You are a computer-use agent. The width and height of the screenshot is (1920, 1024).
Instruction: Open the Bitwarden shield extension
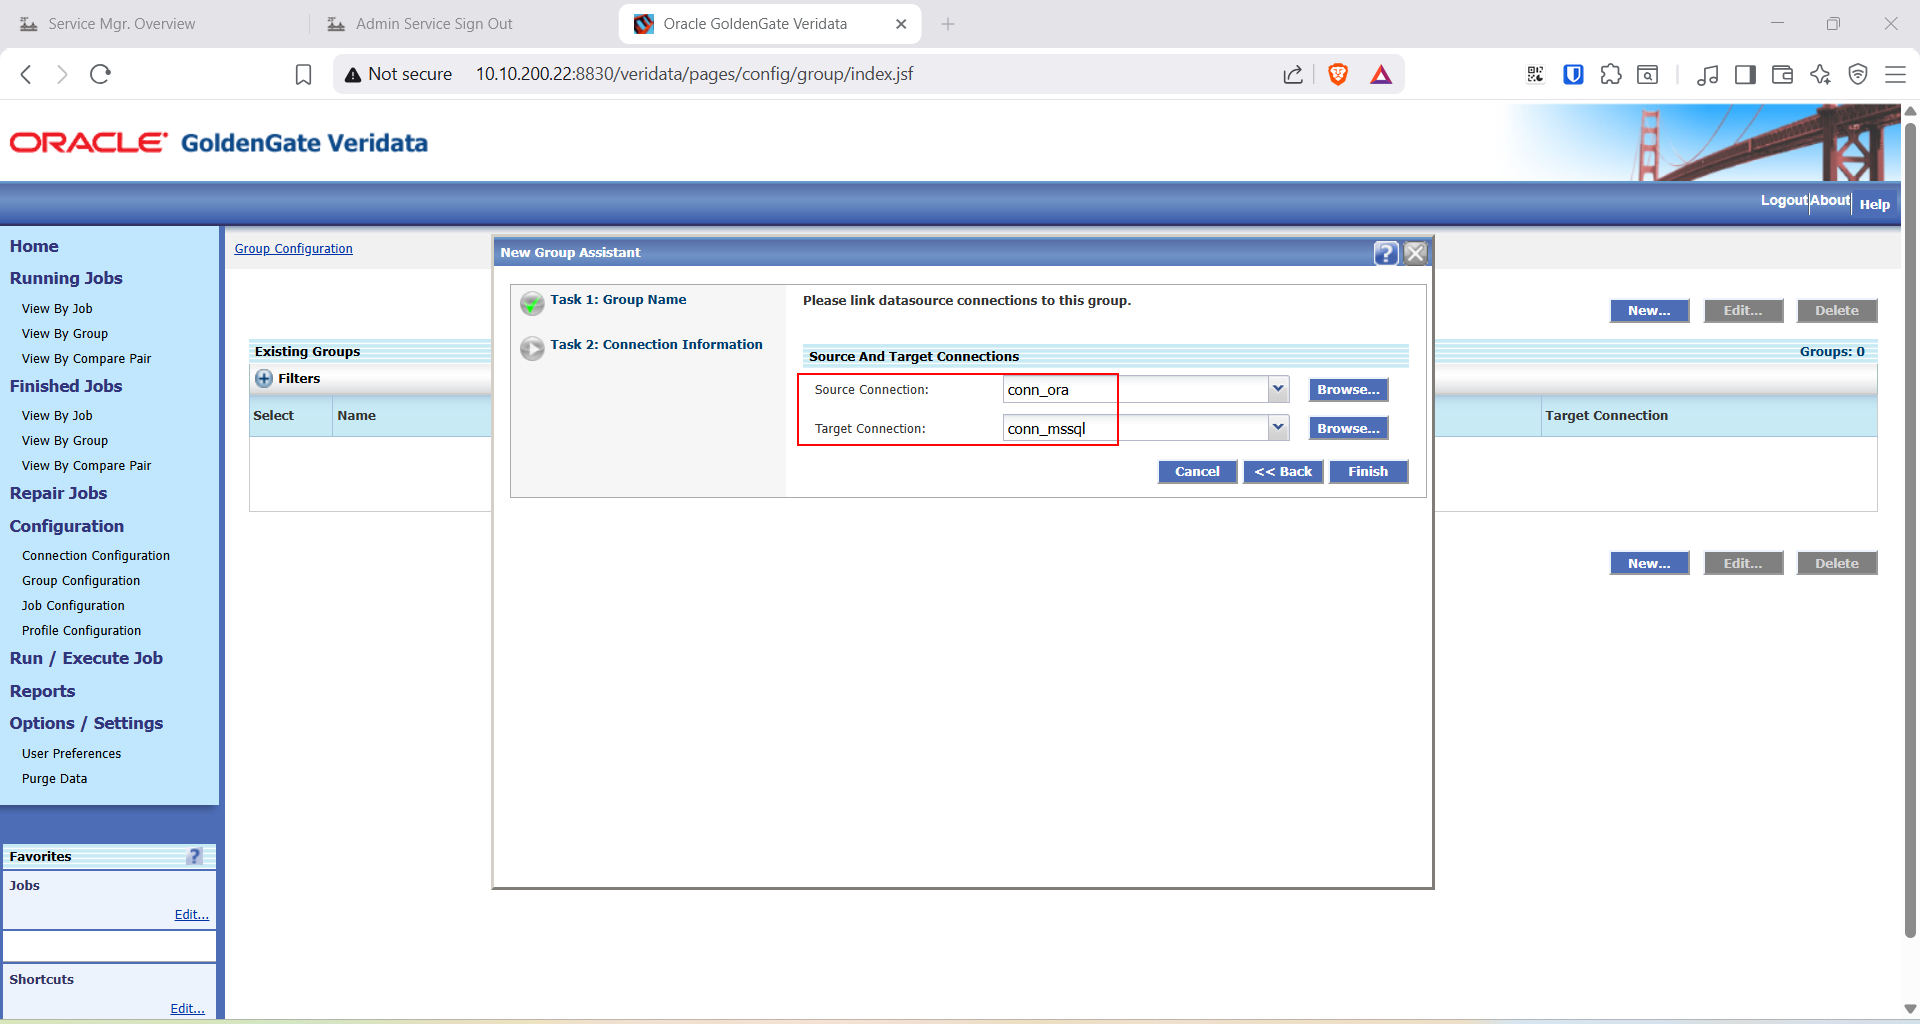click(x=1573, y=74)
